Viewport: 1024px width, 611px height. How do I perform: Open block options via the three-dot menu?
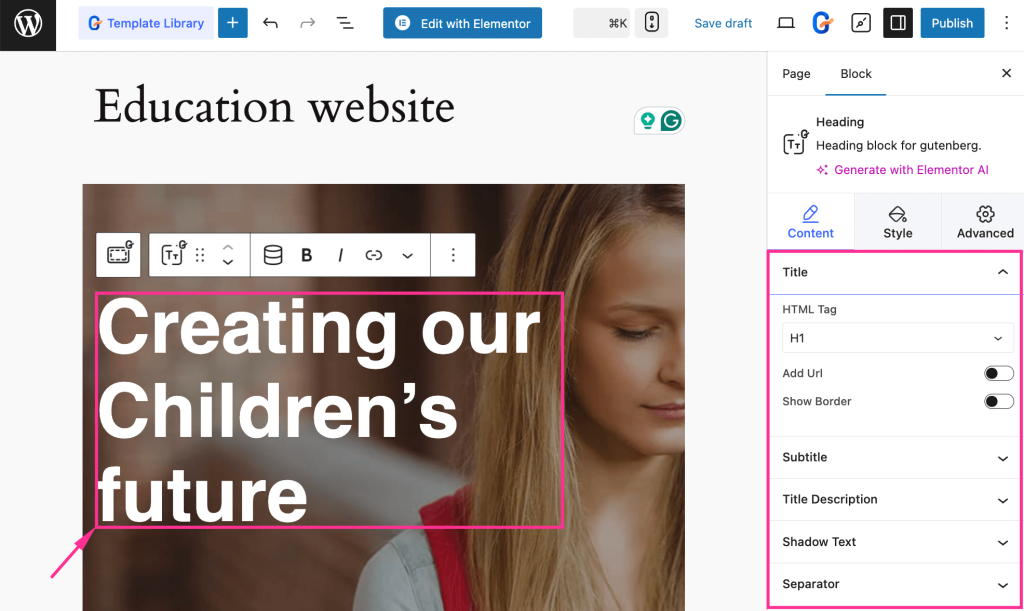click(x=453, y=255)
